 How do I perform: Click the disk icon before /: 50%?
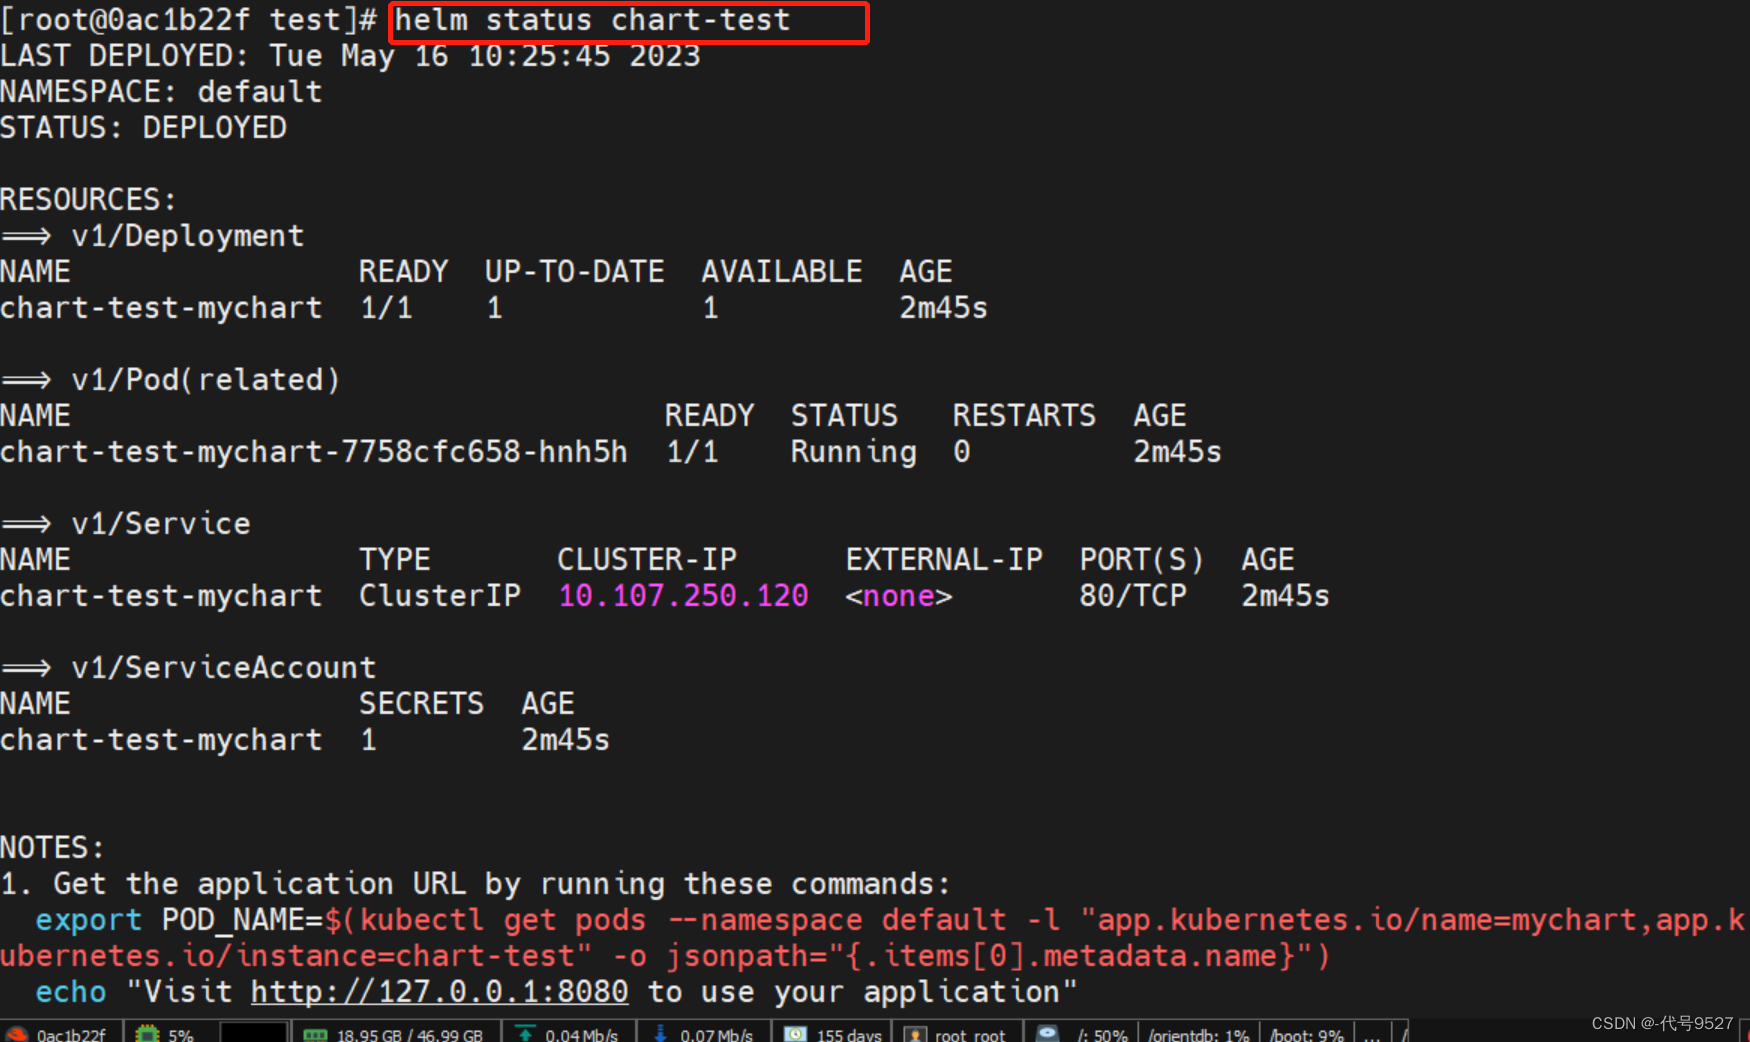click(1047, 1034)
